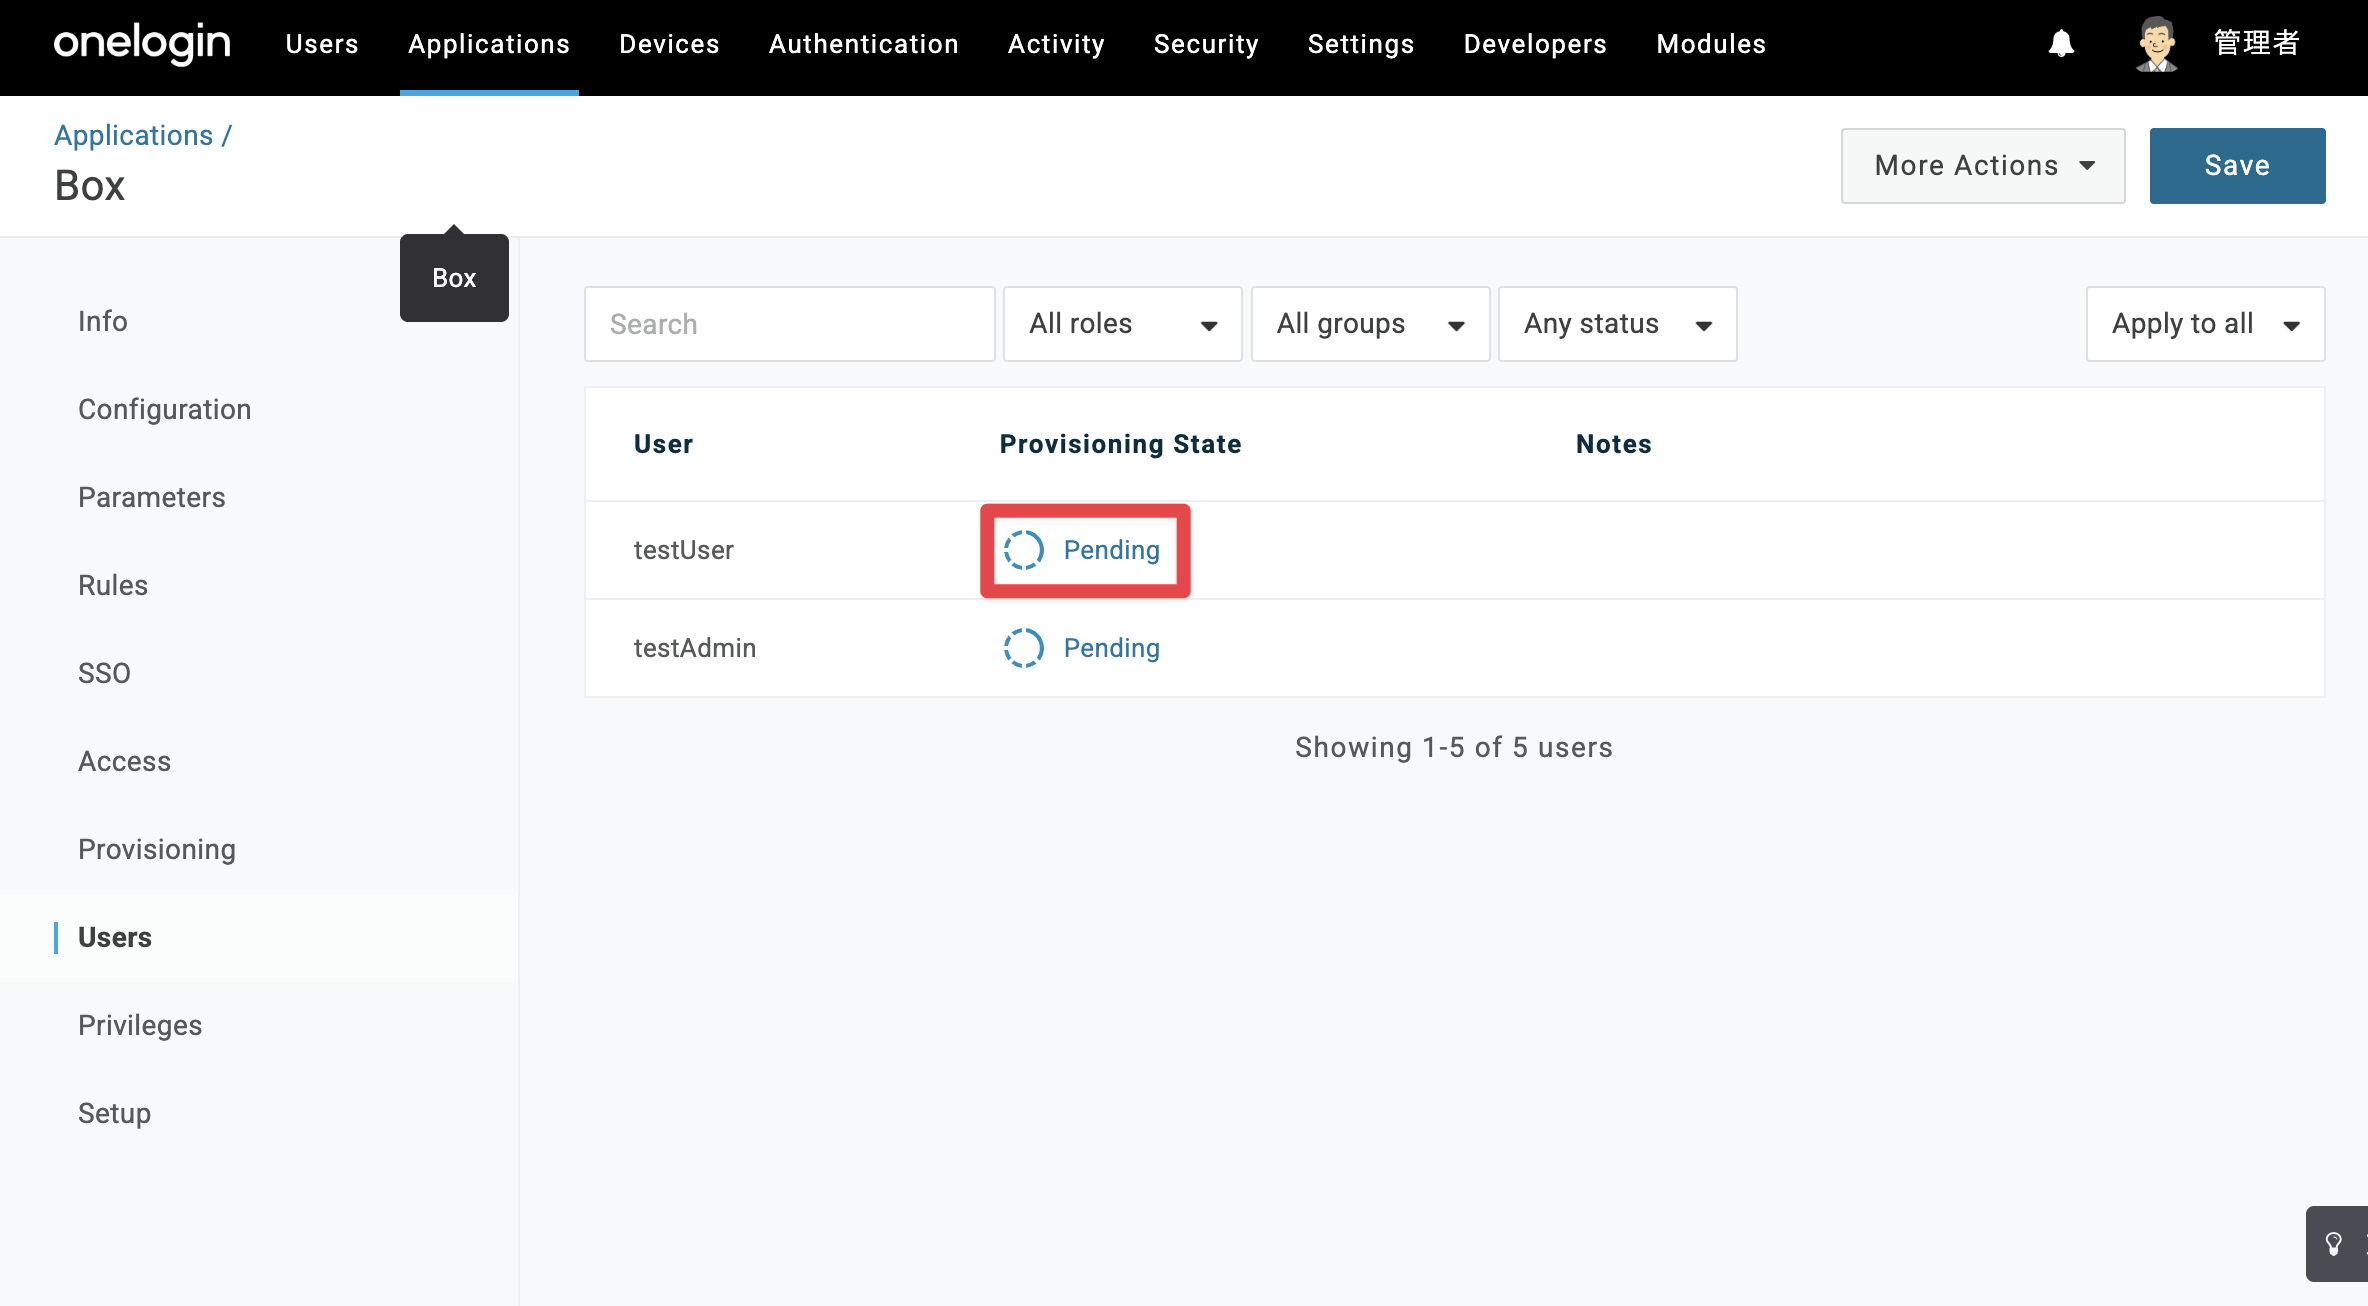The image size is (2368, 1306).
Task: Open the Security navigation menu
Action: 1206,44
